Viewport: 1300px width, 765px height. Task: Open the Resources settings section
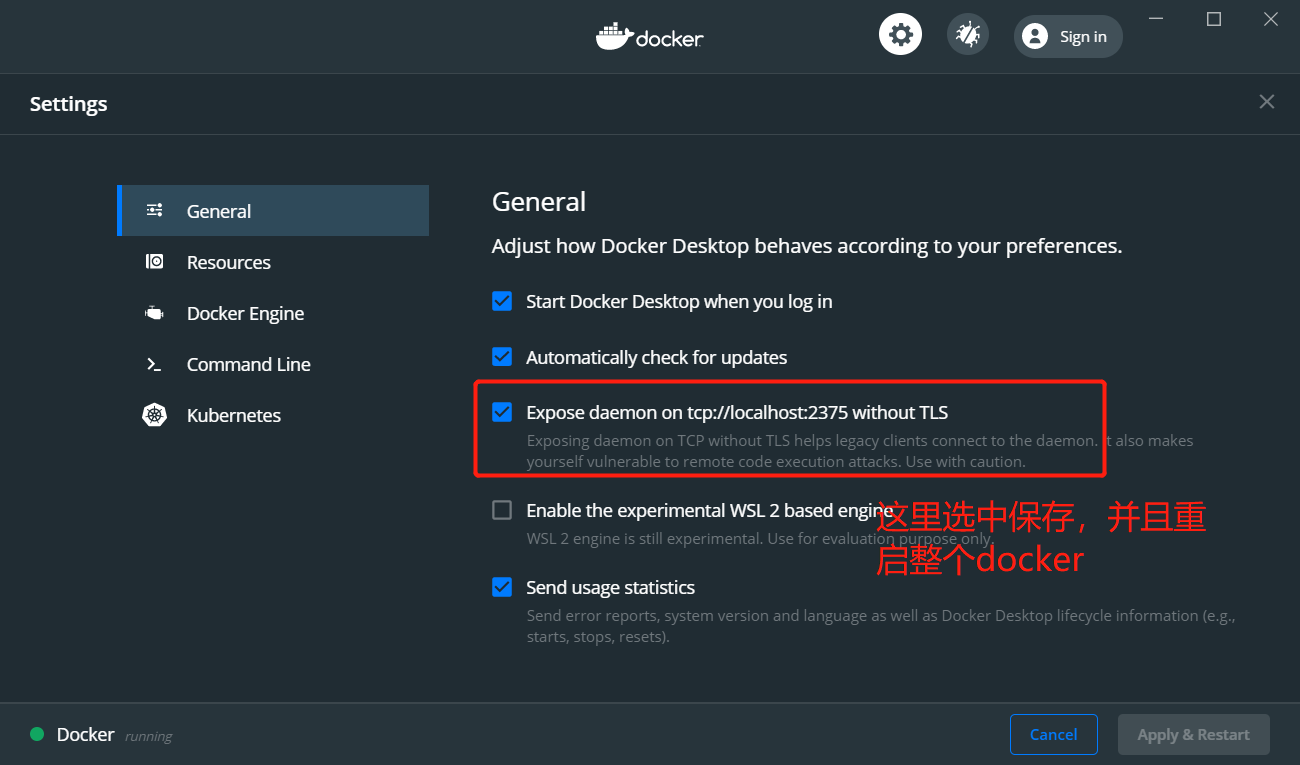coord(228,262)
